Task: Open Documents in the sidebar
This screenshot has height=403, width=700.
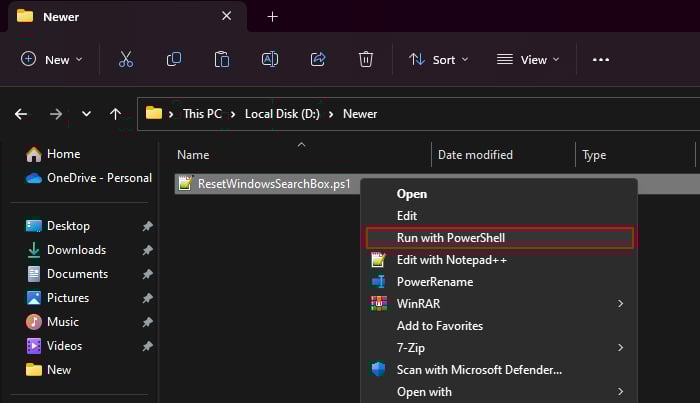Action: pos(67,274)
